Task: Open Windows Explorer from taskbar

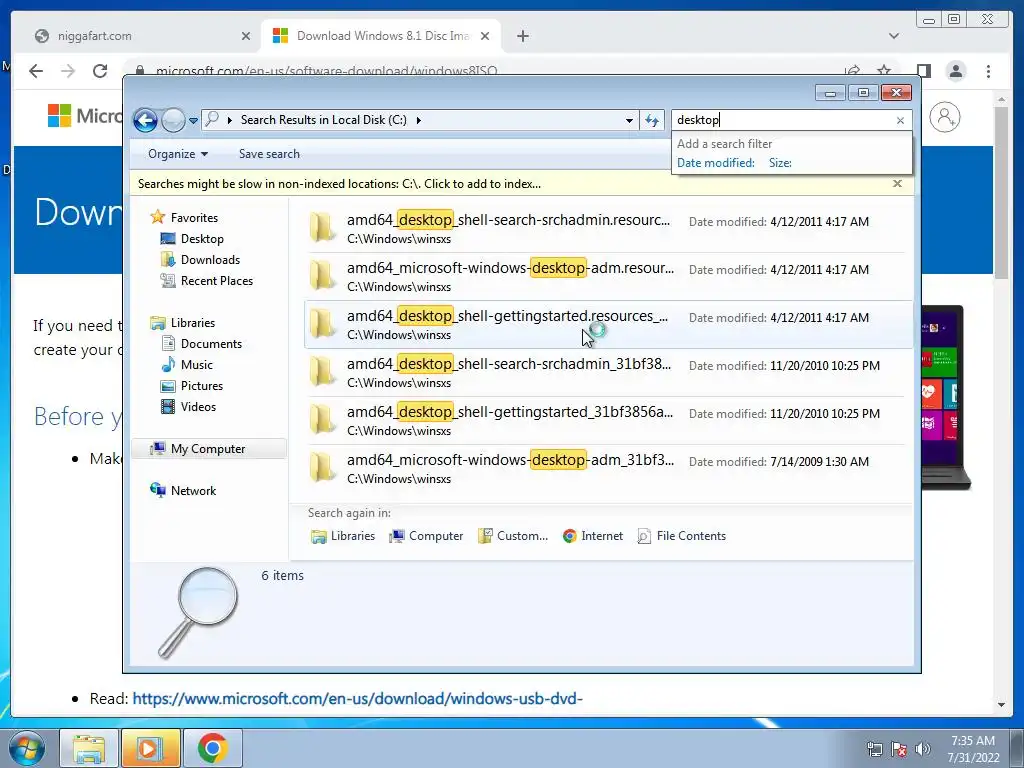Action: [x=89, y=748]
